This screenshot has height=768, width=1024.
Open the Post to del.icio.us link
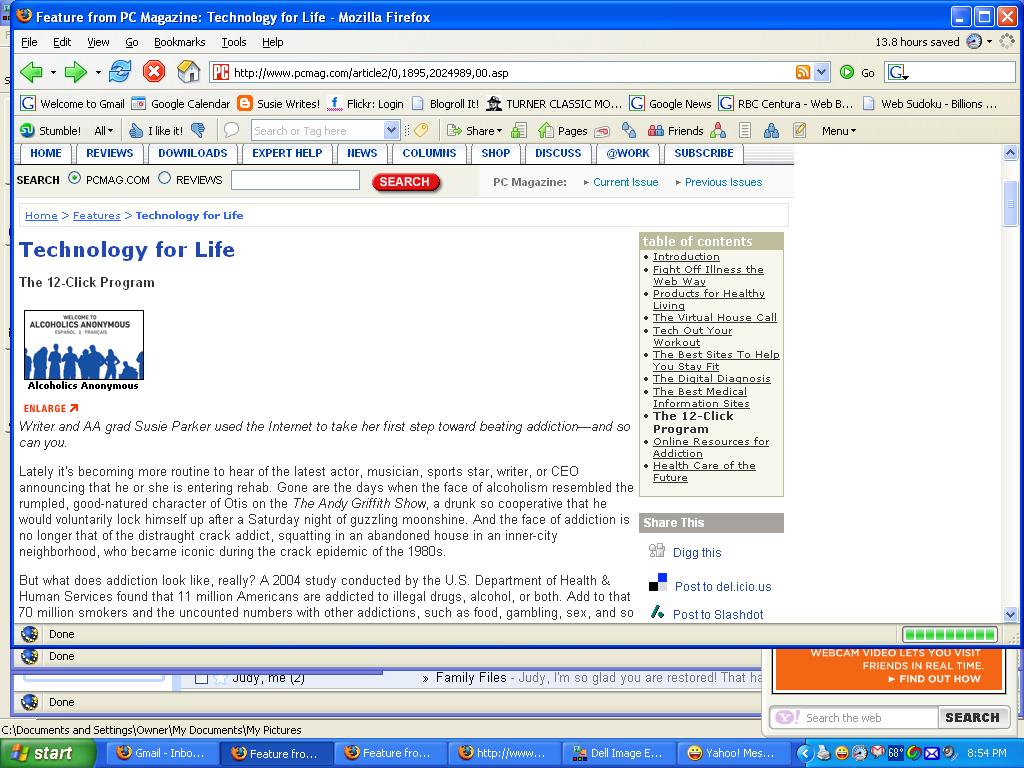tap(723, 586)
